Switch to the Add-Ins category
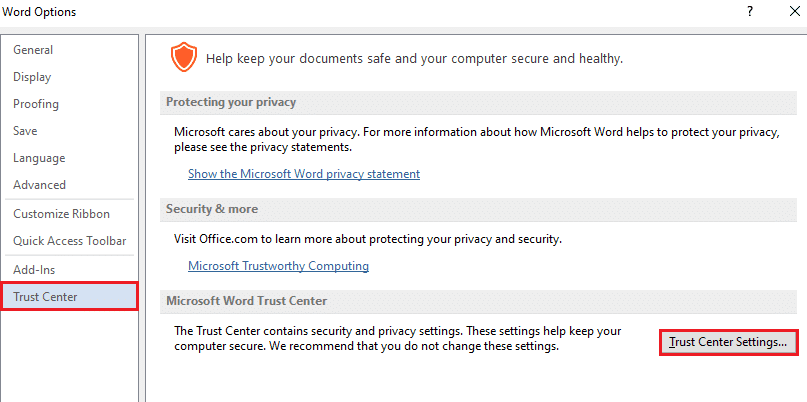The image size is (807, 402). [35, 270]
